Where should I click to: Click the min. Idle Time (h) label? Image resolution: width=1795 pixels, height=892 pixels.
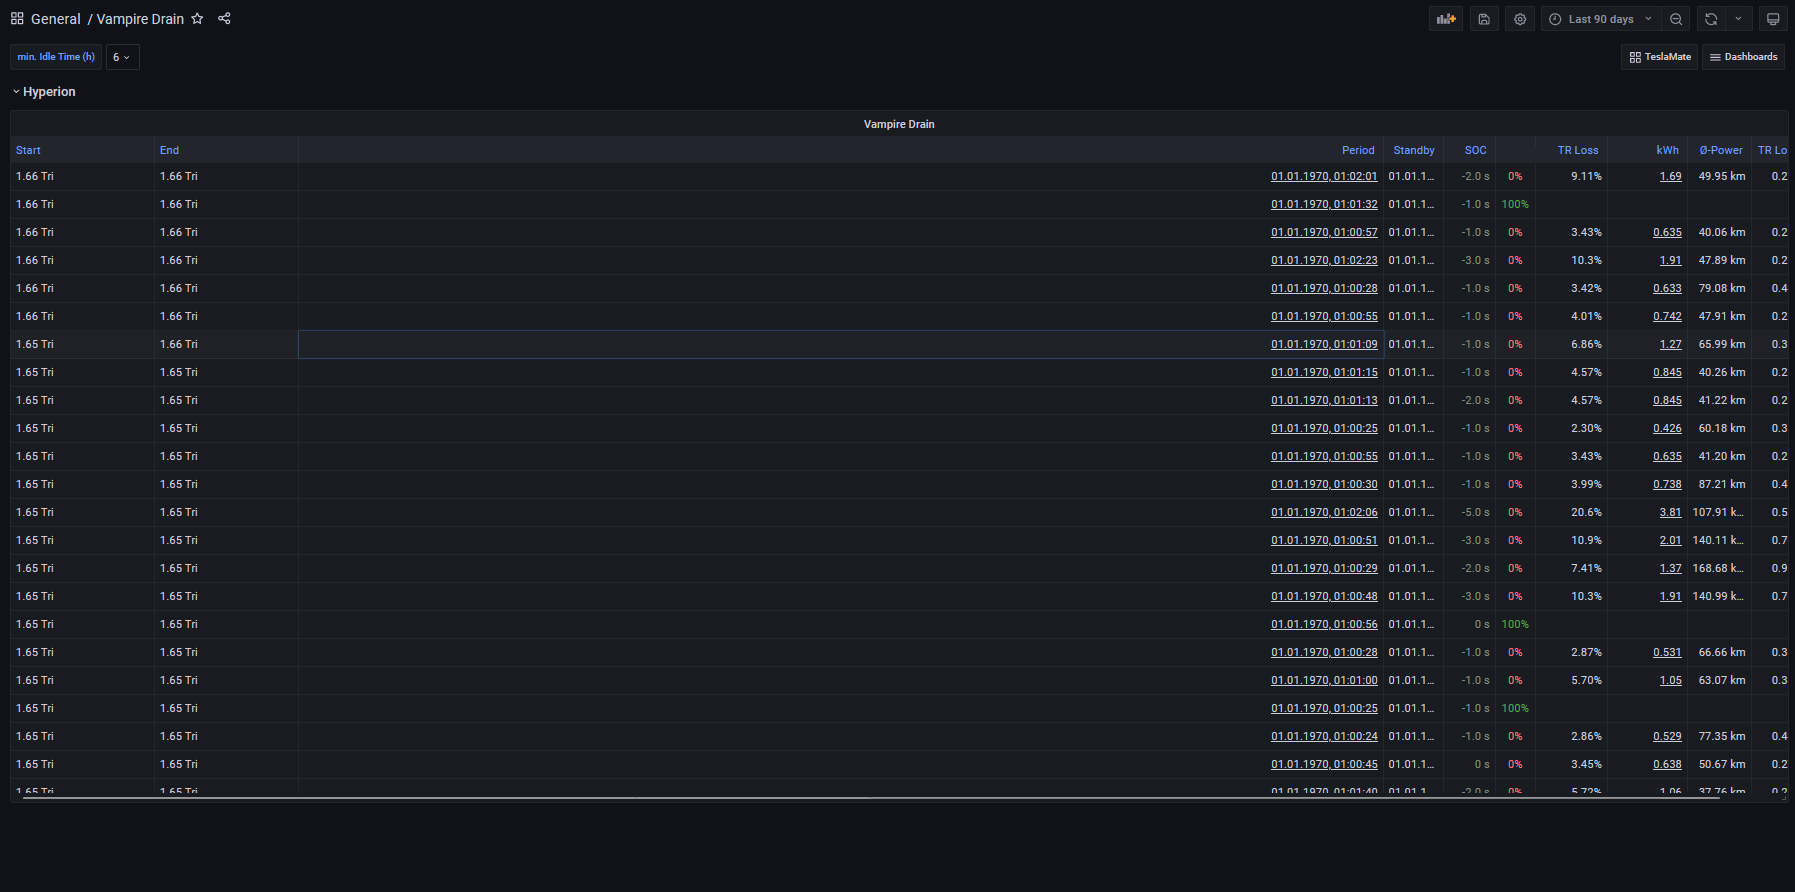[x=56, y=57]
